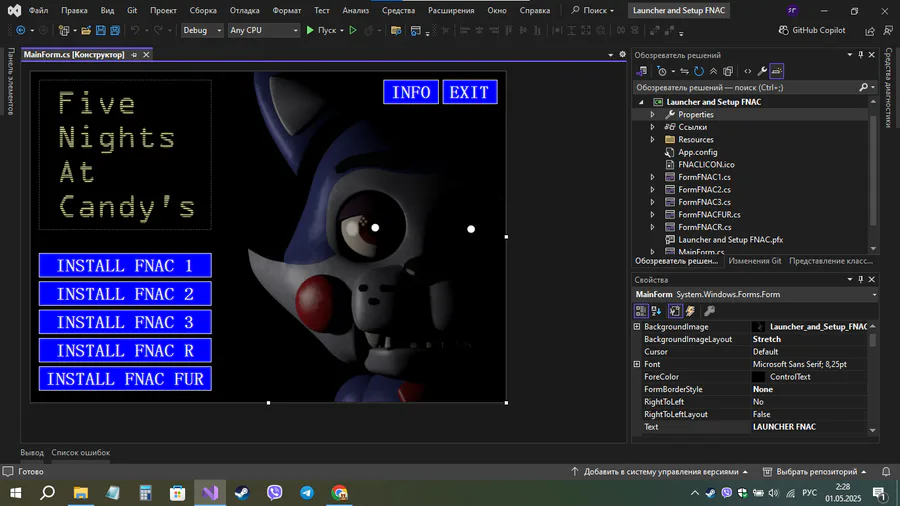The width and height of the screenshot is (900, 506).
Task: Expand the FormFNACFUR.cs node
Action: 652,215
